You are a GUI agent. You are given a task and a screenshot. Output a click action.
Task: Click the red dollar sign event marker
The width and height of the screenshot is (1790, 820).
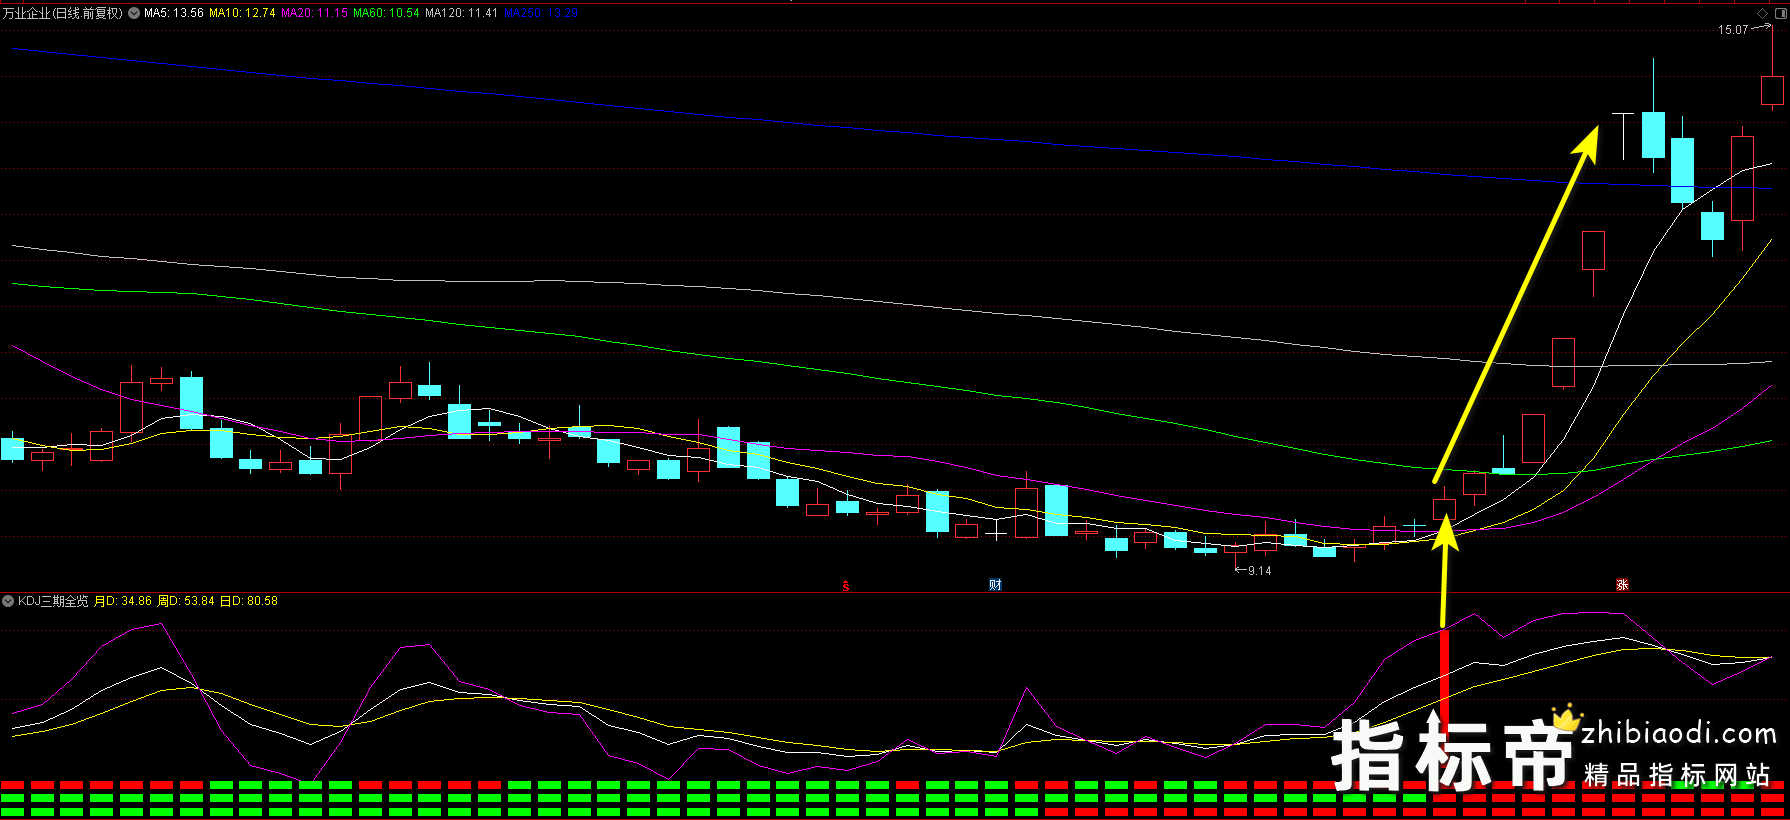pos(846,586)
